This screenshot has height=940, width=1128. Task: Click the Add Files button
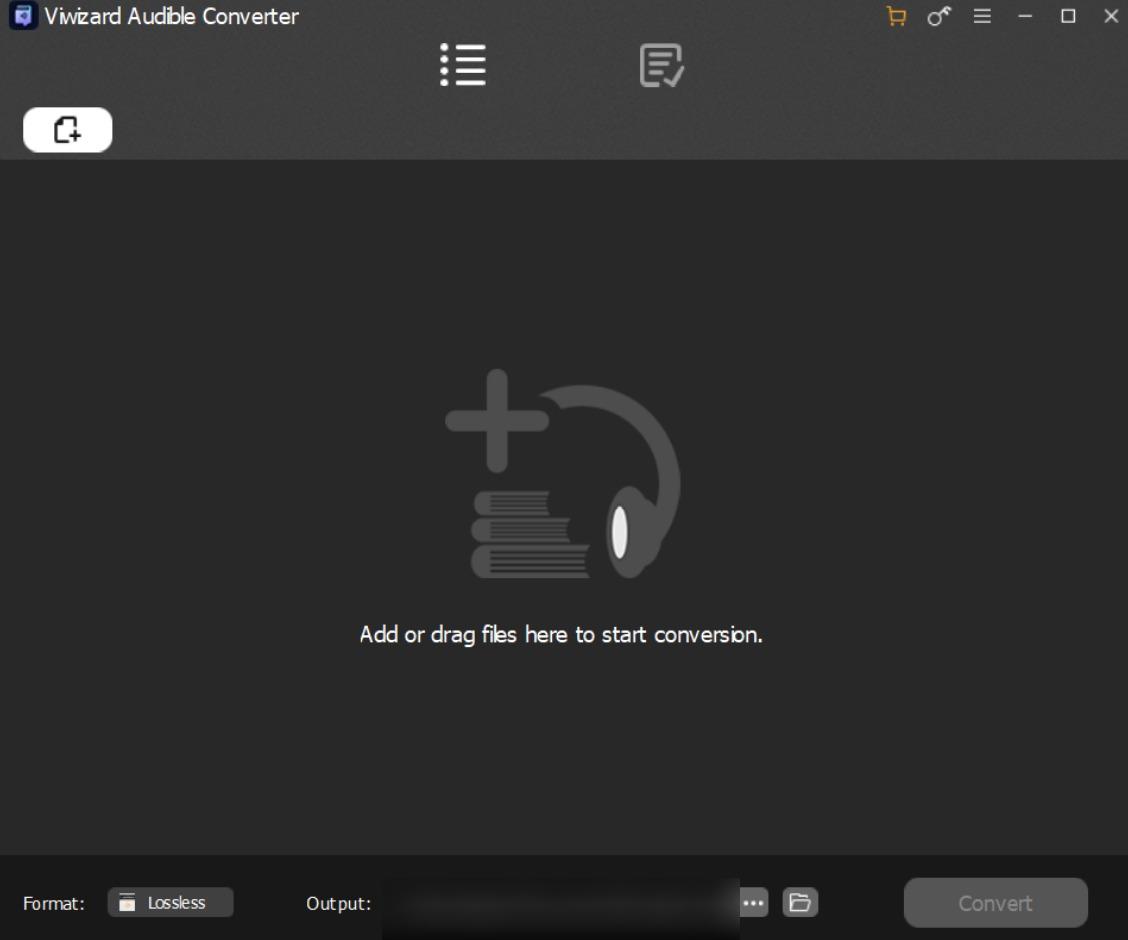[68, 129]
